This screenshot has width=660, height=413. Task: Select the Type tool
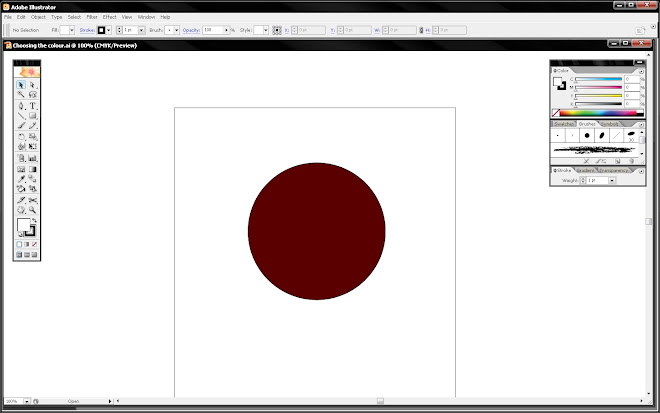[x=32, y=106]
